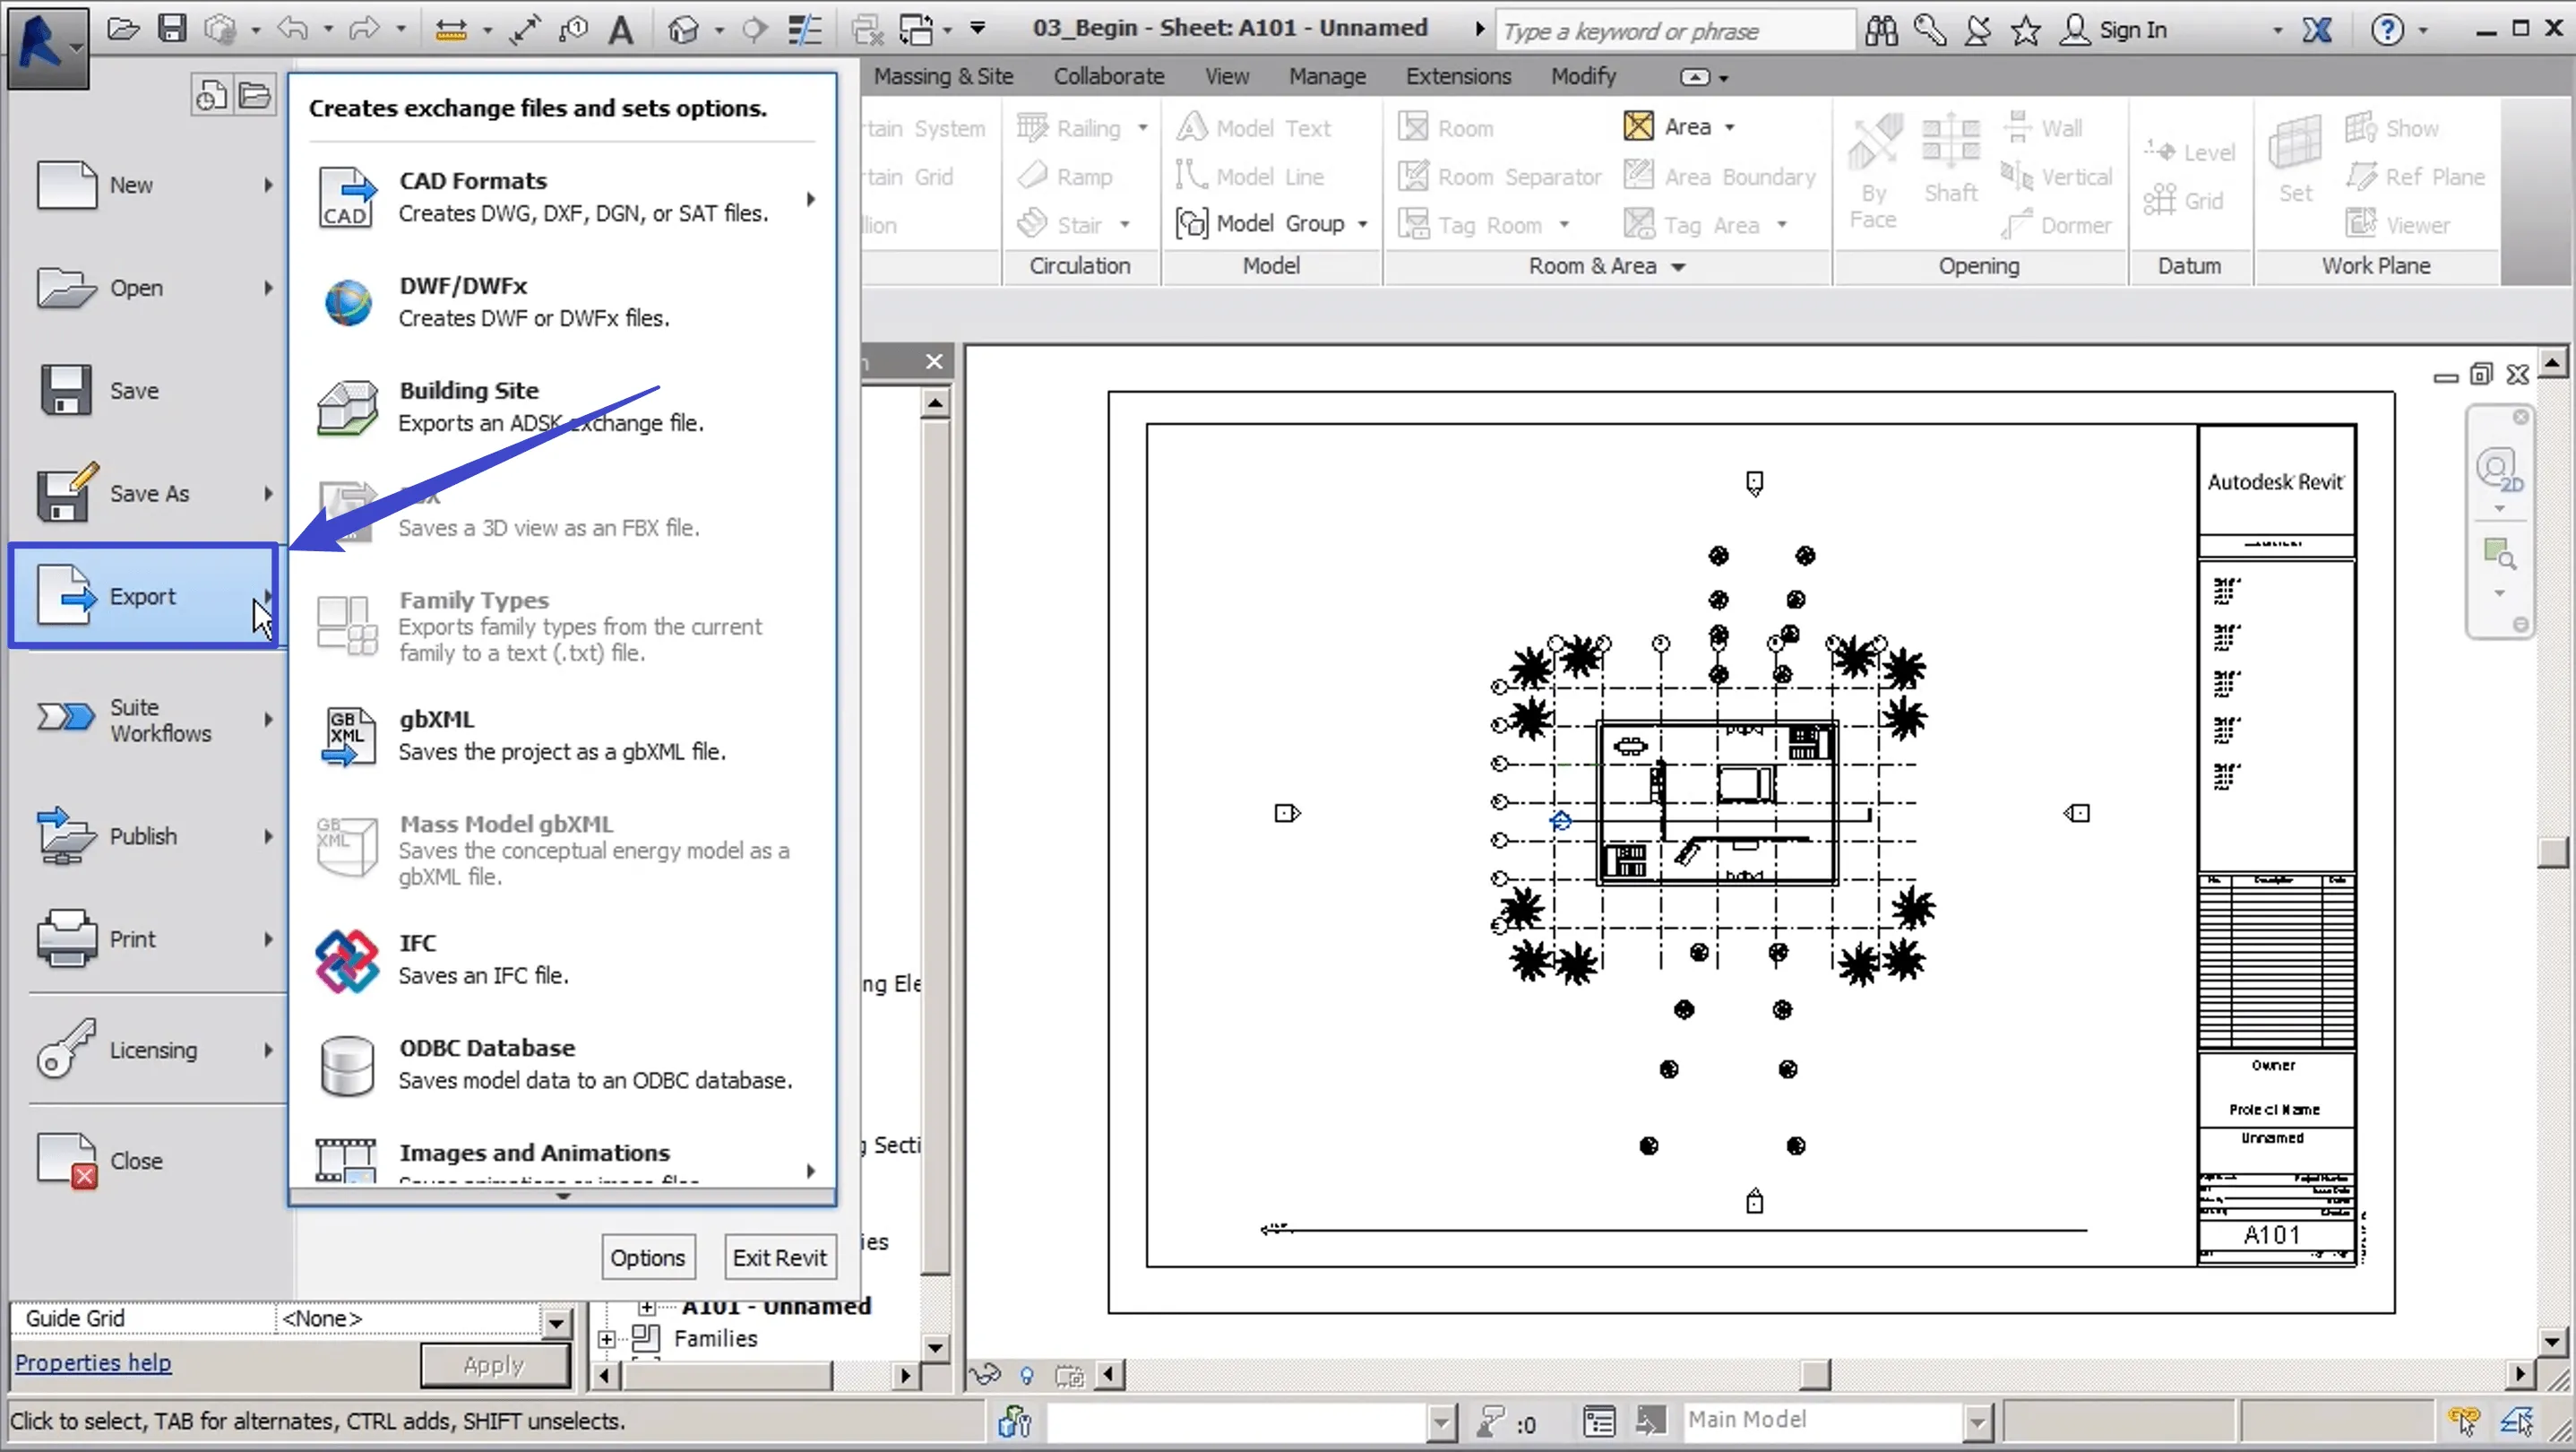Screen dimensions: 2576x1452
Task: Open the Properties help link
Action: (x=92, y=1362)
